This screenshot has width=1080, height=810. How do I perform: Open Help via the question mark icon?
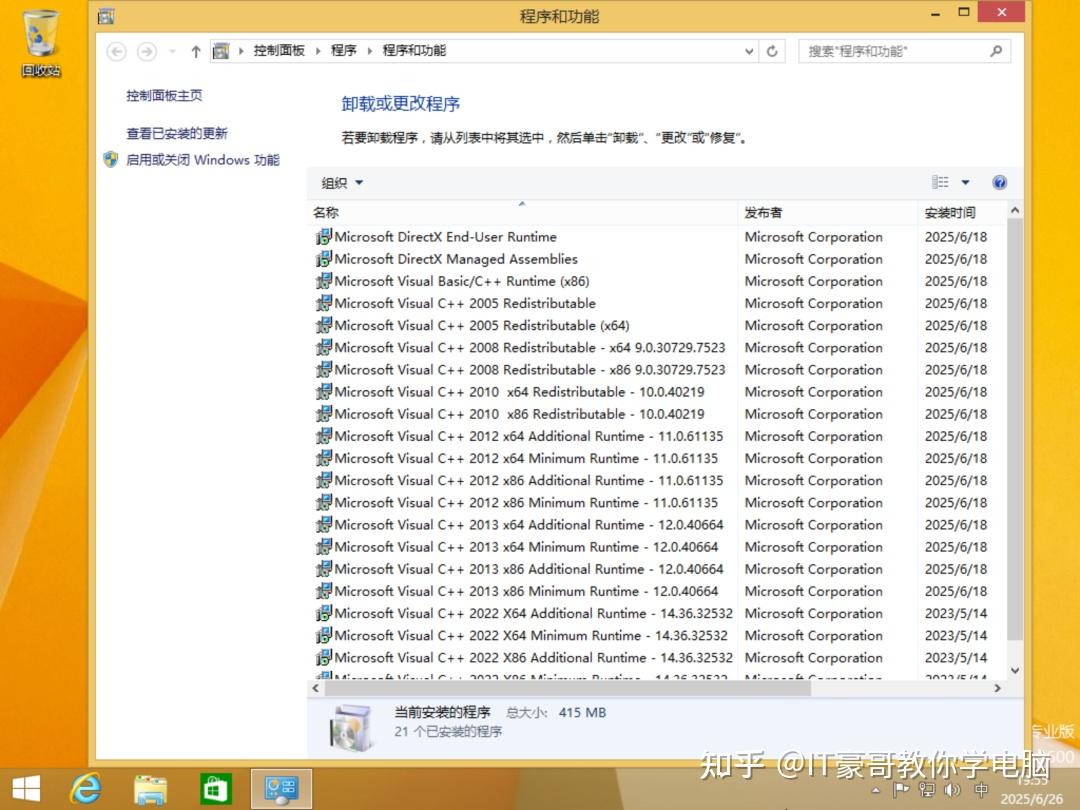pos(1000,182)
